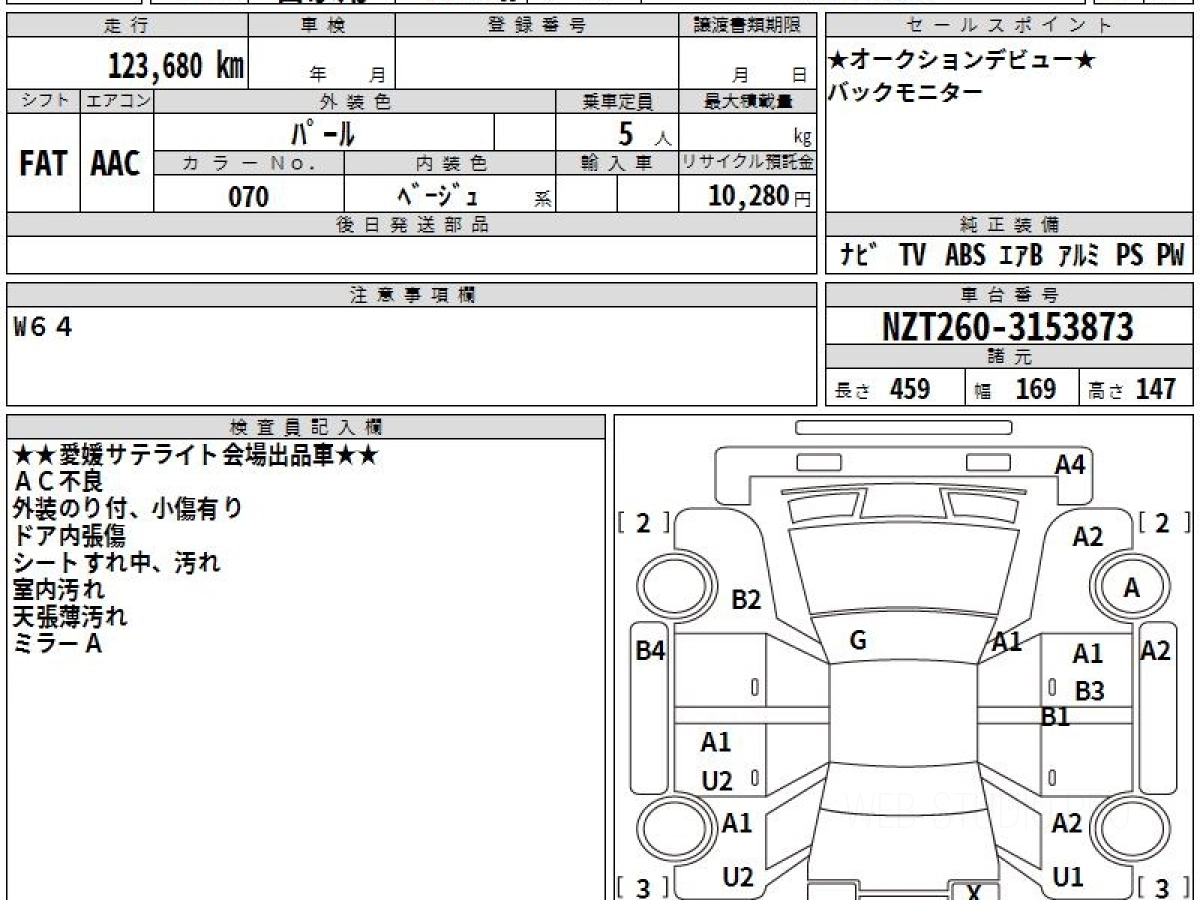Click width value 169
The image size is (1200, 900).
click(x=1035, y=389)
